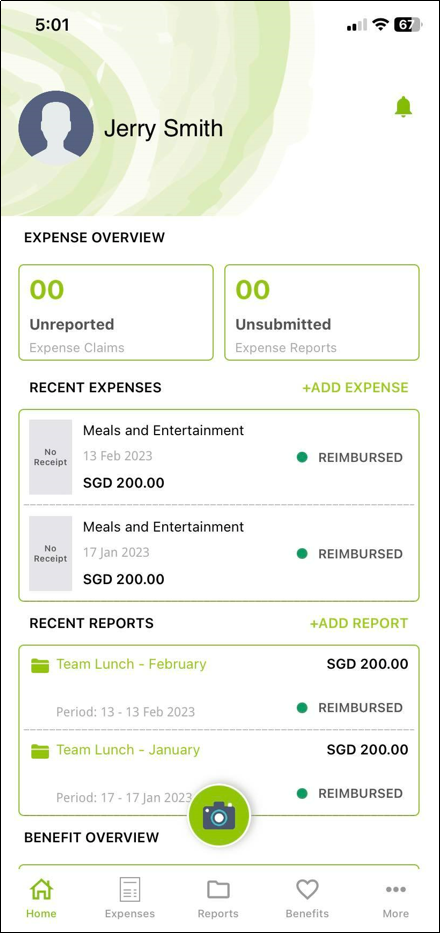The height and width of the screenshot is (934, 441).
Task: Open the 13 Feb 2023 Meals expense
Action: [219, 457]
